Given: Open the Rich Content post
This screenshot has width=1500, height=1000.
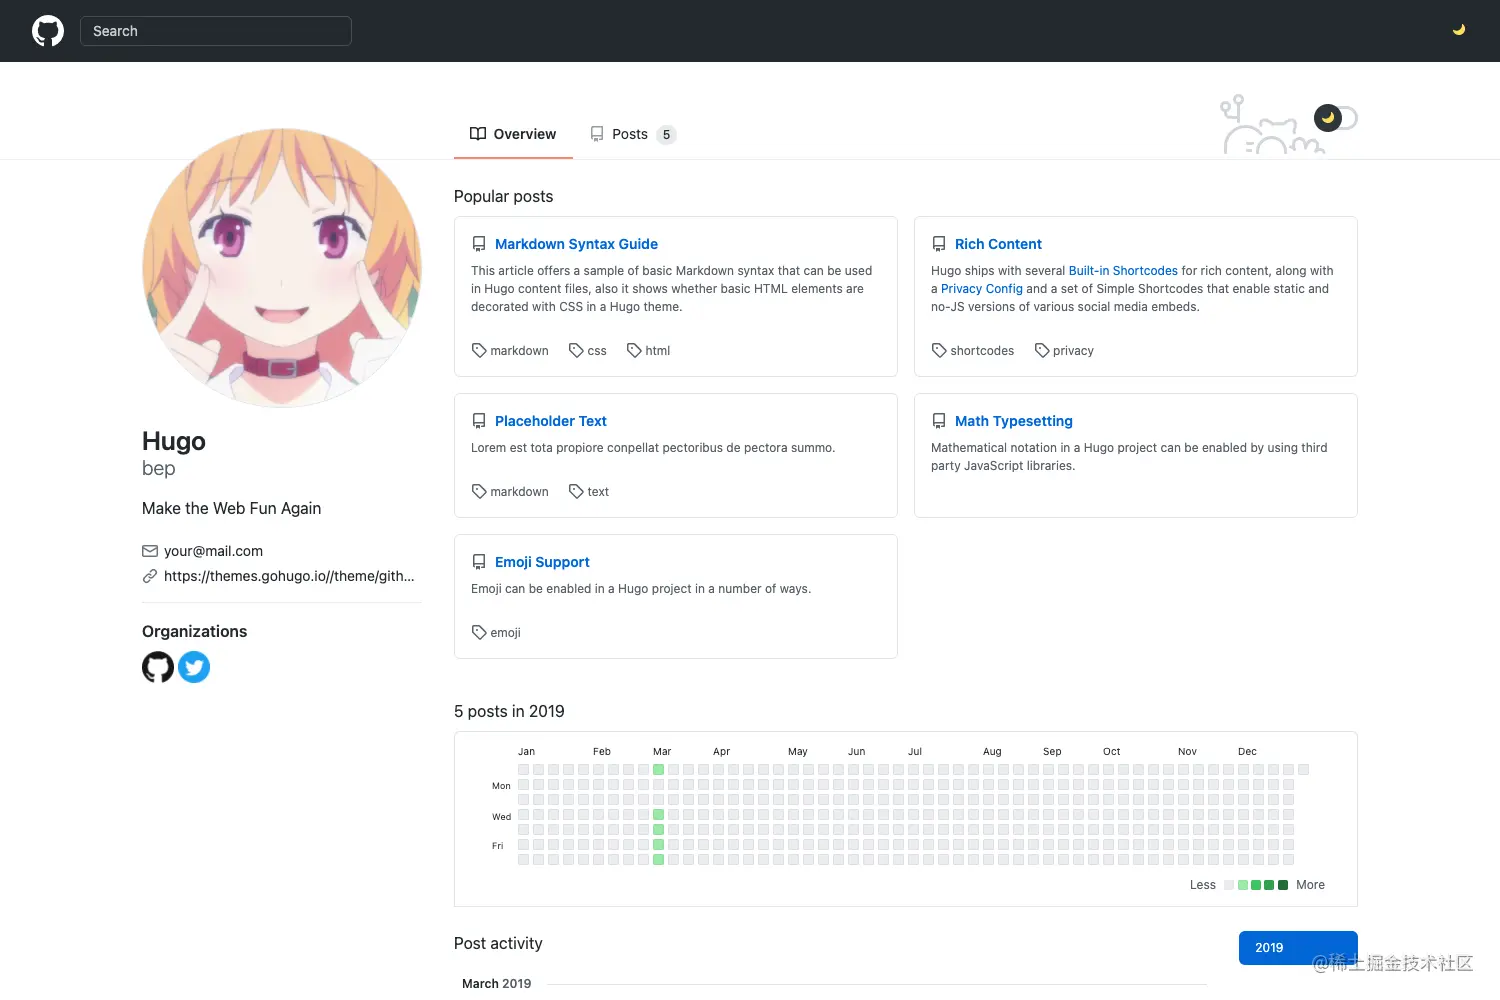Looking at the screenshot, I should point(998,244).
